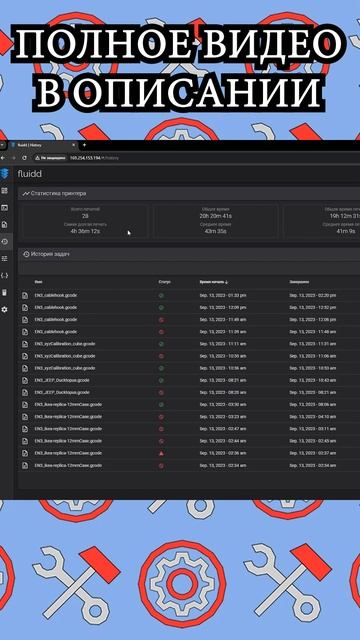Open the Dashboard sidebar icon

pos(4,191)
